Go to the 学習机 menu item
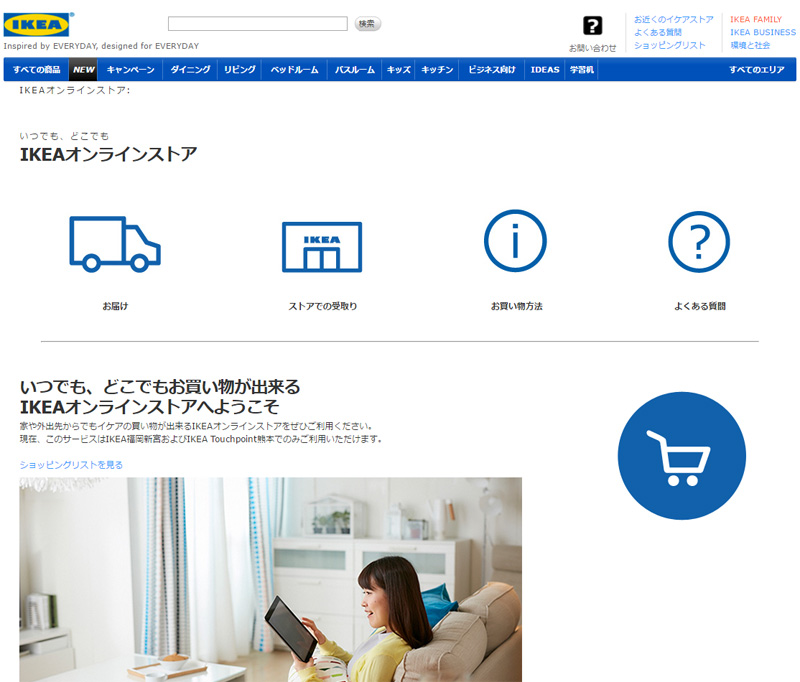The height and width of the screenshot is (682, 800). (582, 70)
